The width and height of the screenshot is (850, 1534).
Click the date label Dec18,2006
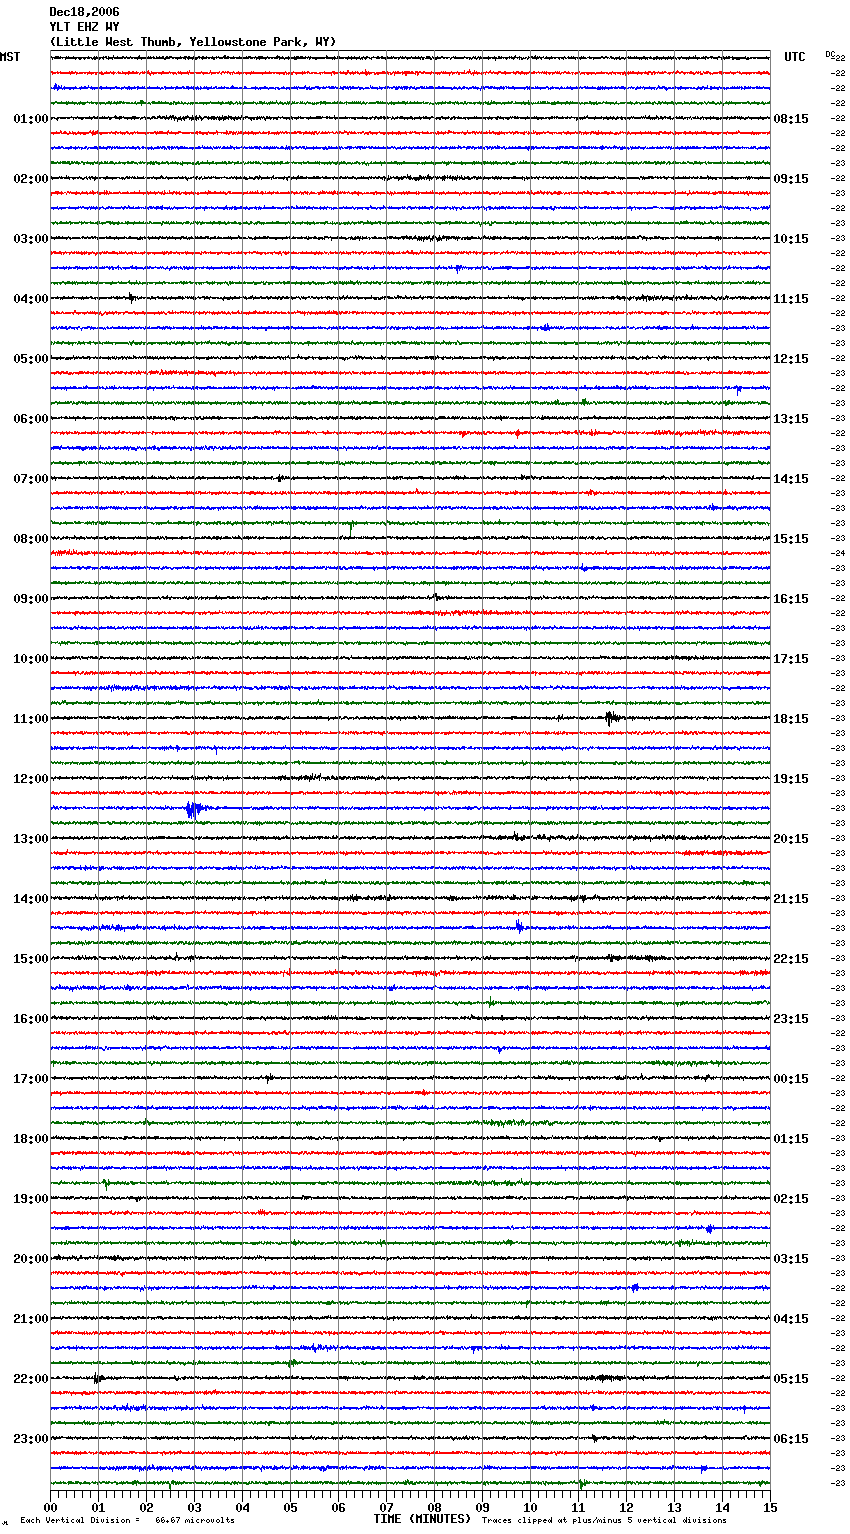(x=84, y=12)
